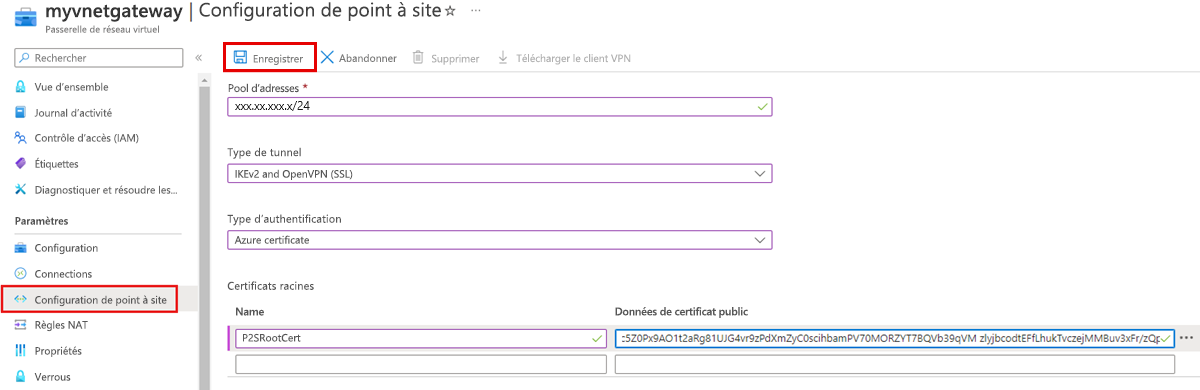Click the Paramètres section heading

coord(41,220)
